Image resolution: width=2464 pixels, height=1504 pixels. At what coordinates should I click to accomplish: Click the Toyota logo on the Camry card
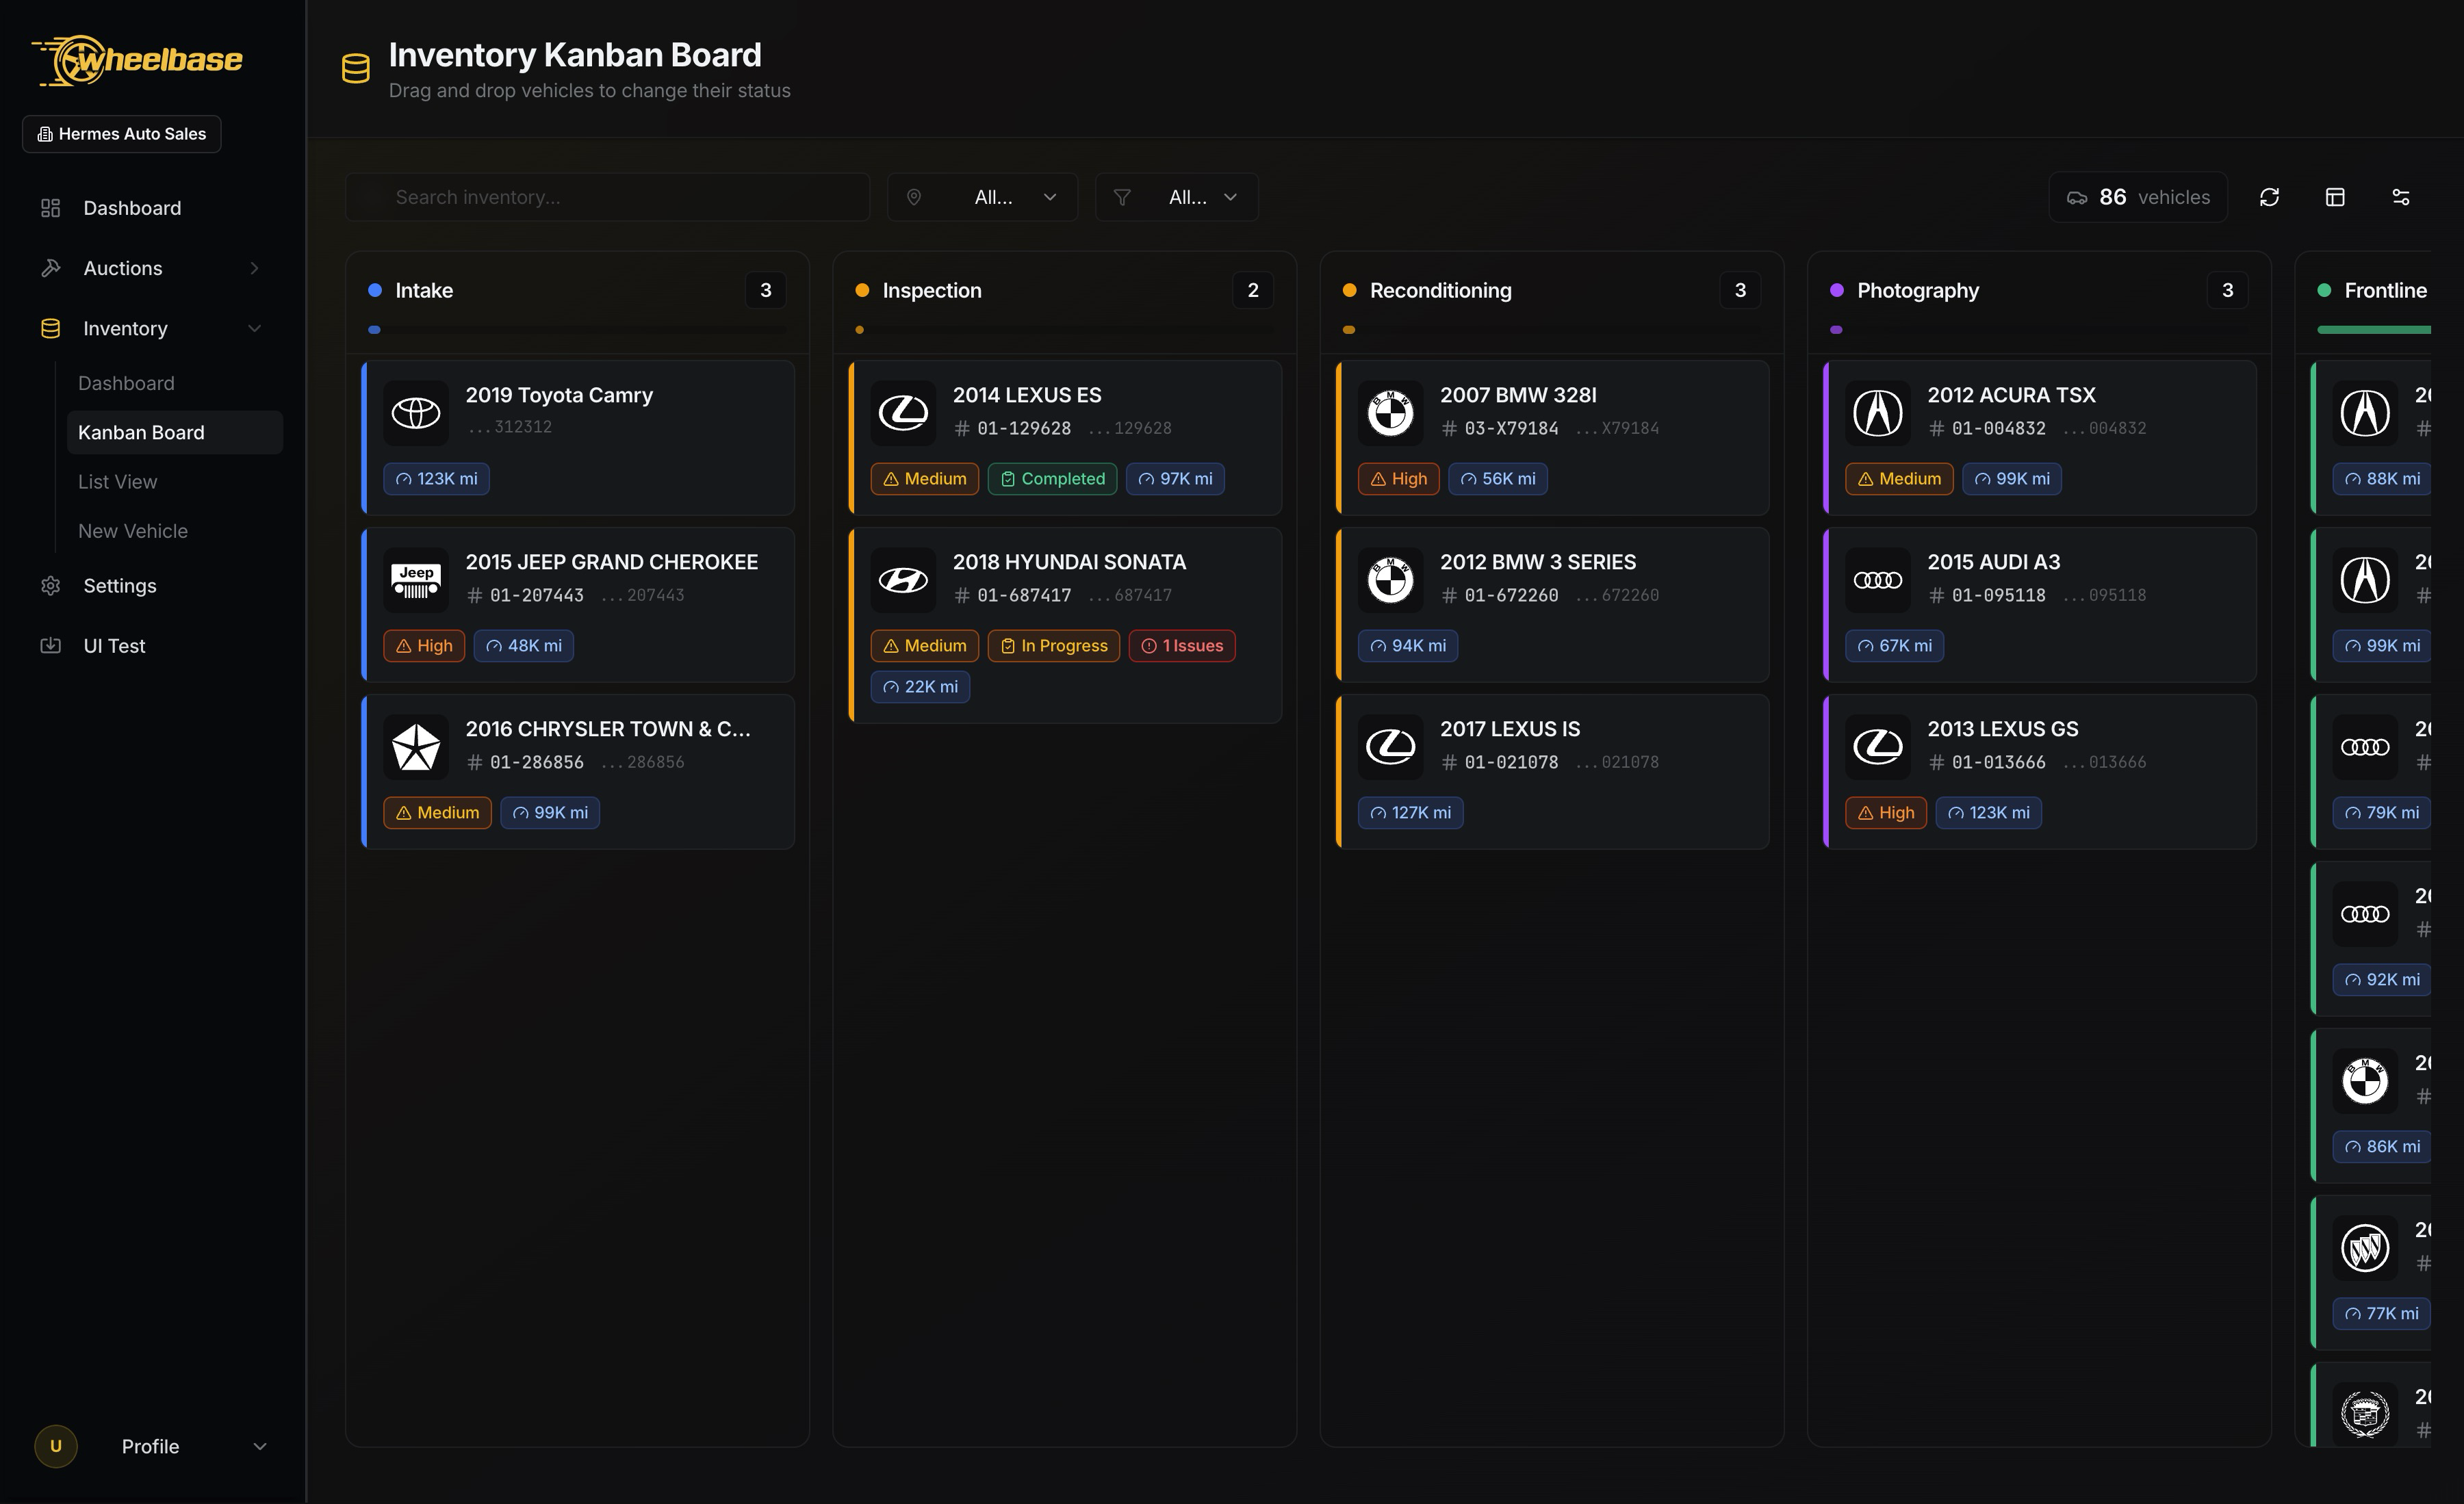pos(416,412)
